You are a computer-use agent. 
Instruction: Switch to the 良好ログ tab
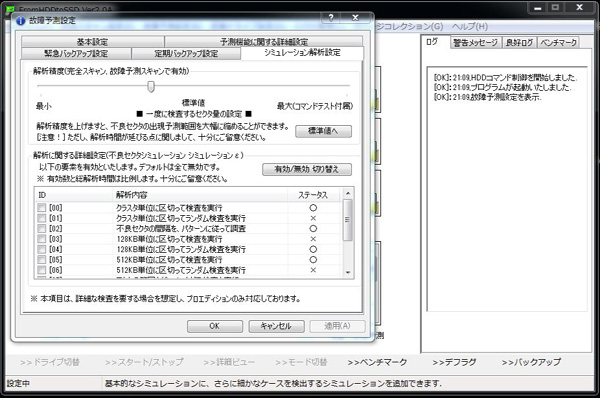click(519, 42)
